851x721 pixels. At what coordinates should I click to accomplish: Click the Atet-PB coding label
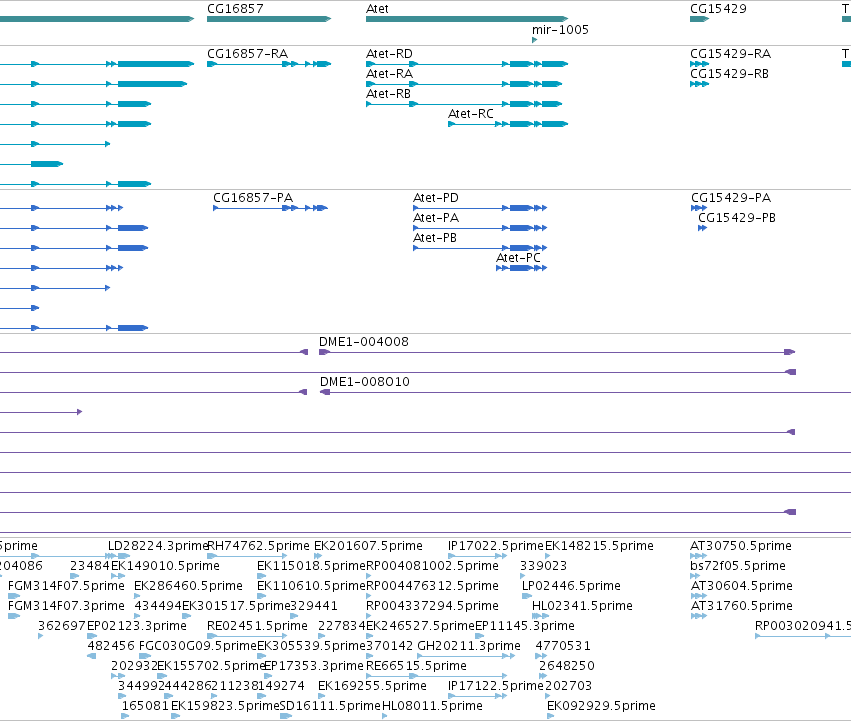pos(435,238)
